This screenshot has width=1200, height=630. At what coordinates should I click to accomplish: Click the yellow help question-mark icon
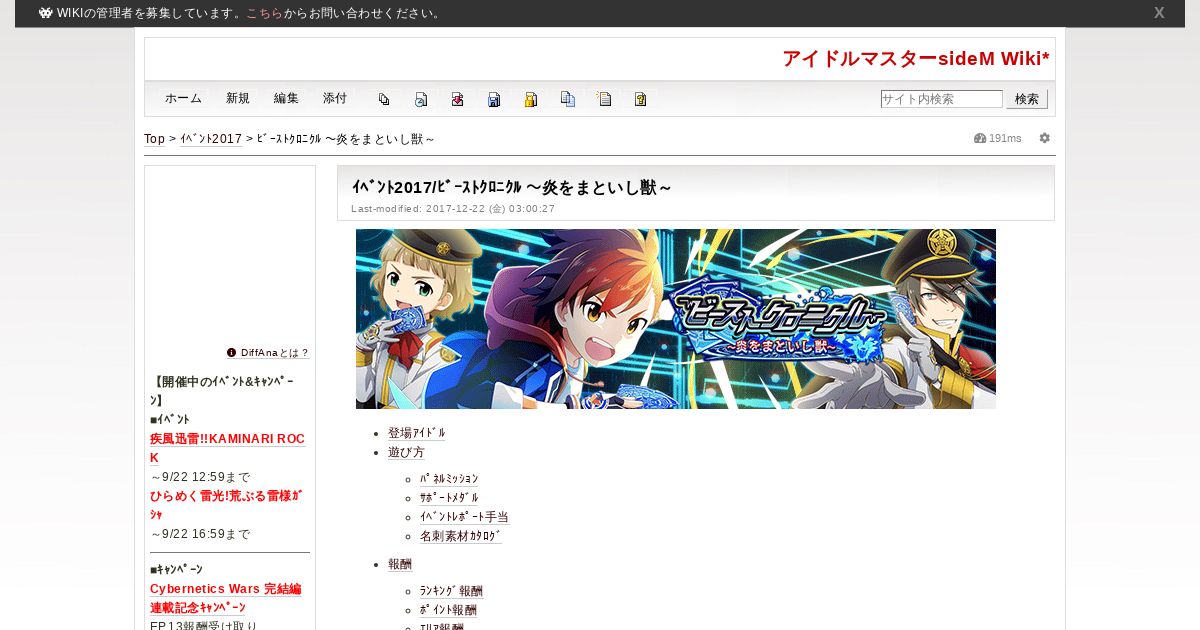pos(641,99)
